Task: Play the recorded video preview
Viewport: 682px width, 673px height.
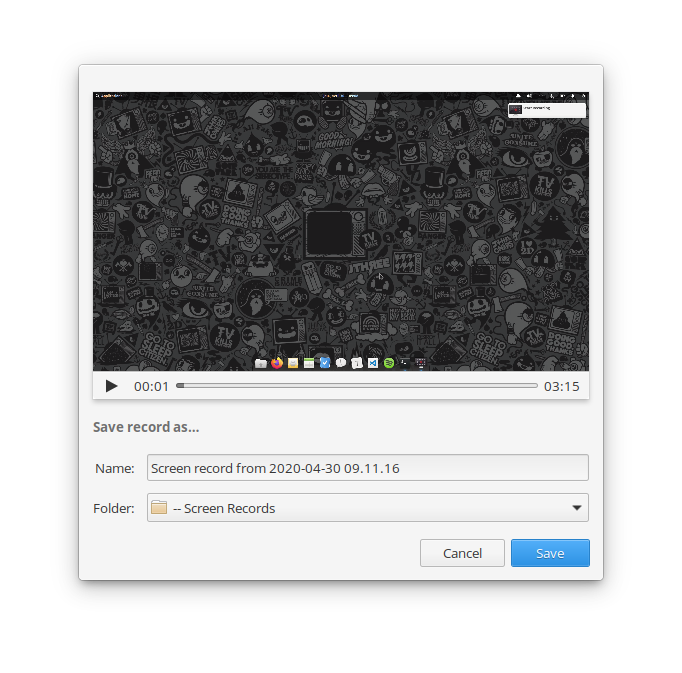Action: pyautogui.click(x=111, y=386)
